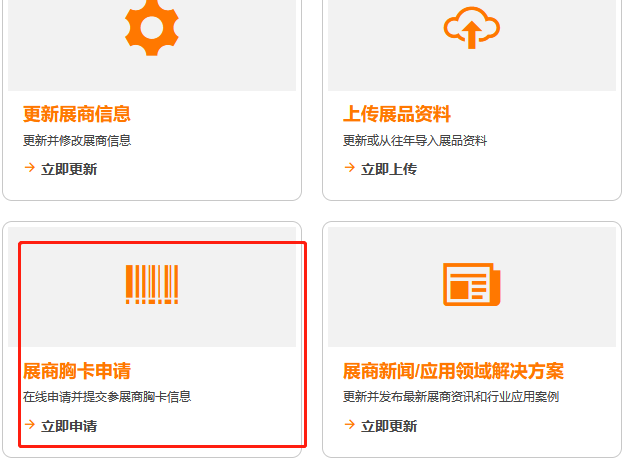Screen dimensions: 632x464
Task: Select the text 更新或从往年导入展品资料
Action: 415,141
